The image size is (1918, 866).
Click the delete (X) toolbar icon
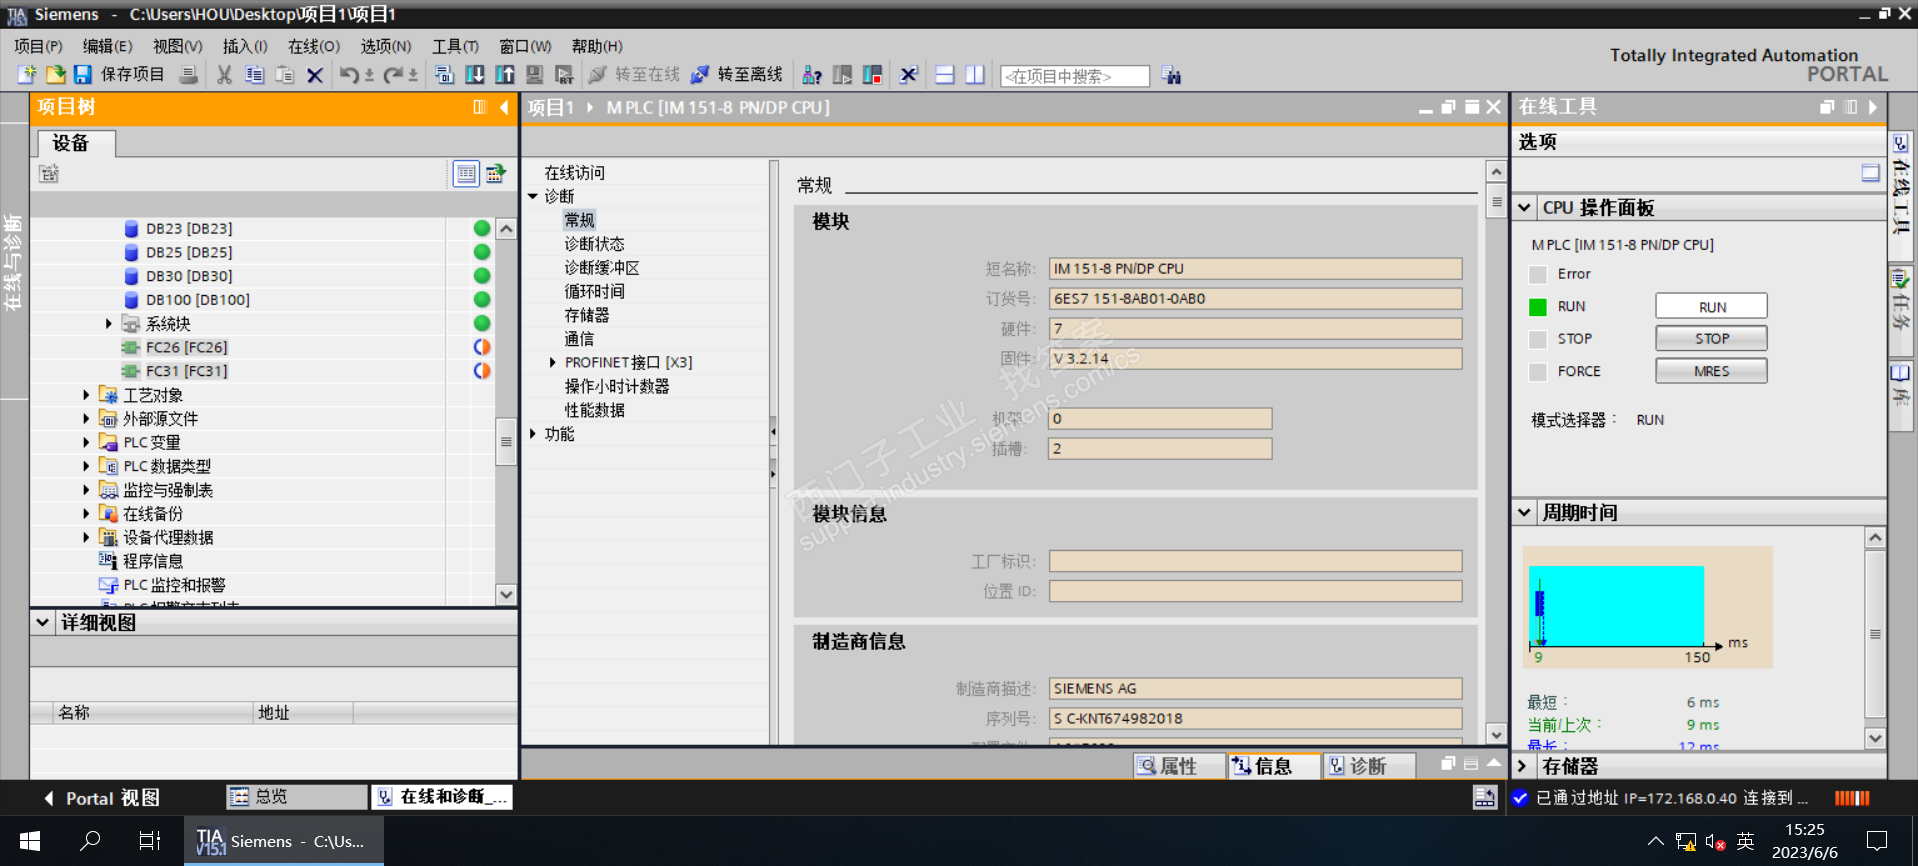[314, 75]
